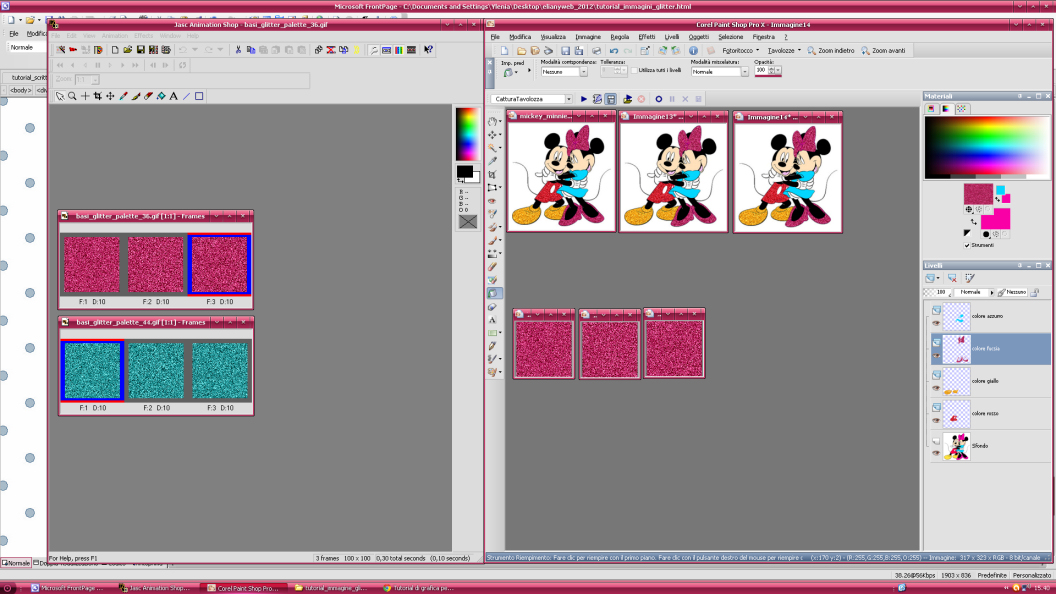Pick a color from the Materiali rainbow palette
Image resolution: width=1056 pixels, height=594 pixels.
[987, 147]
